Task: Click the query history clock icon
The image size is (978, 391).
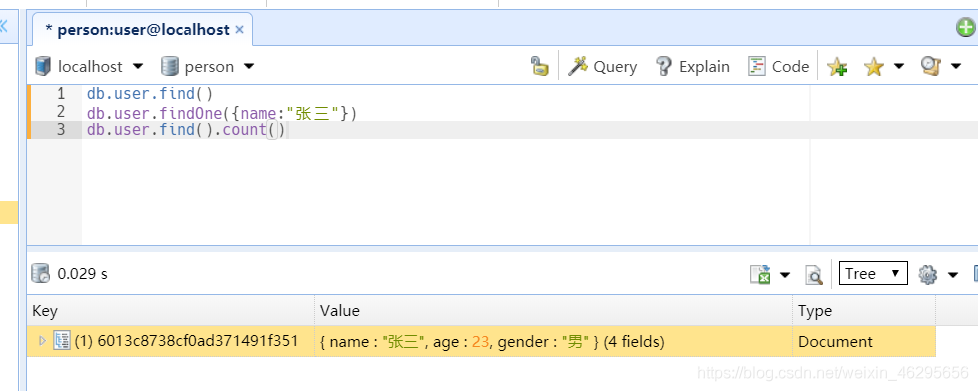Action: (931, 66)
